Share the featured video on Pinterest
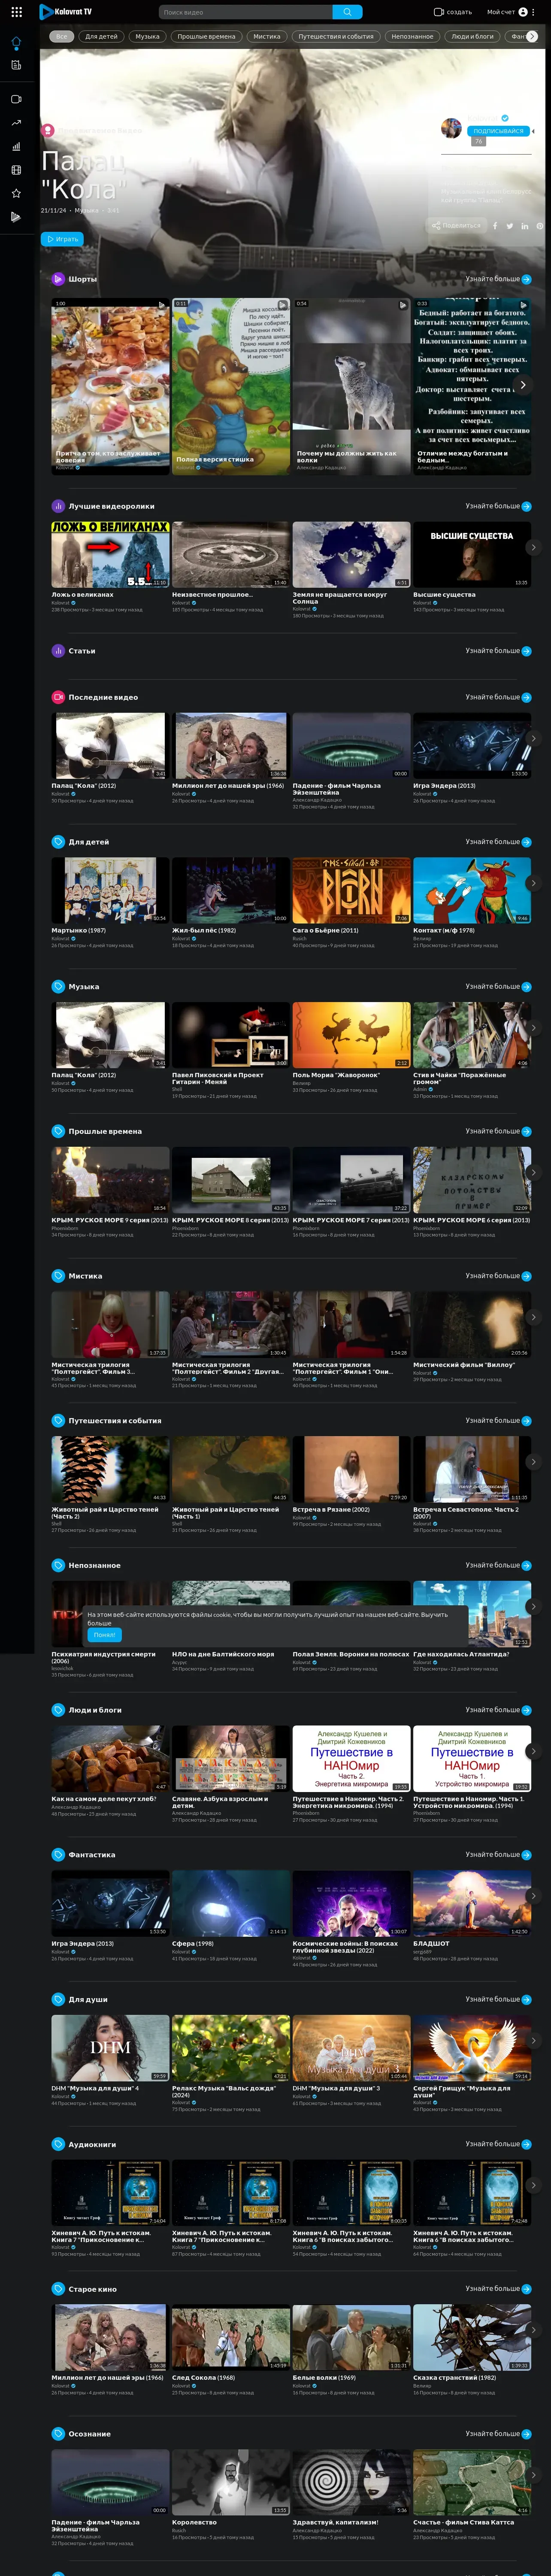The width and height of the screenshot is (551, 2576). click(540, 226)
